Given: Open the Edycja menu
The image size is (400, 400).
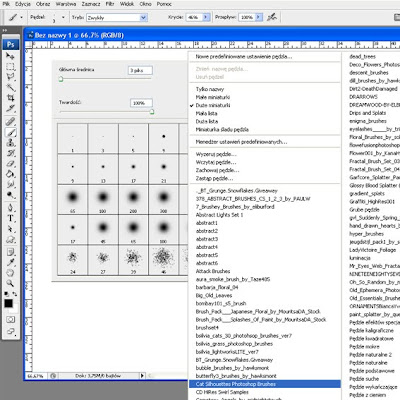Looking at the screenshot, I should click(x=23, y=4).
